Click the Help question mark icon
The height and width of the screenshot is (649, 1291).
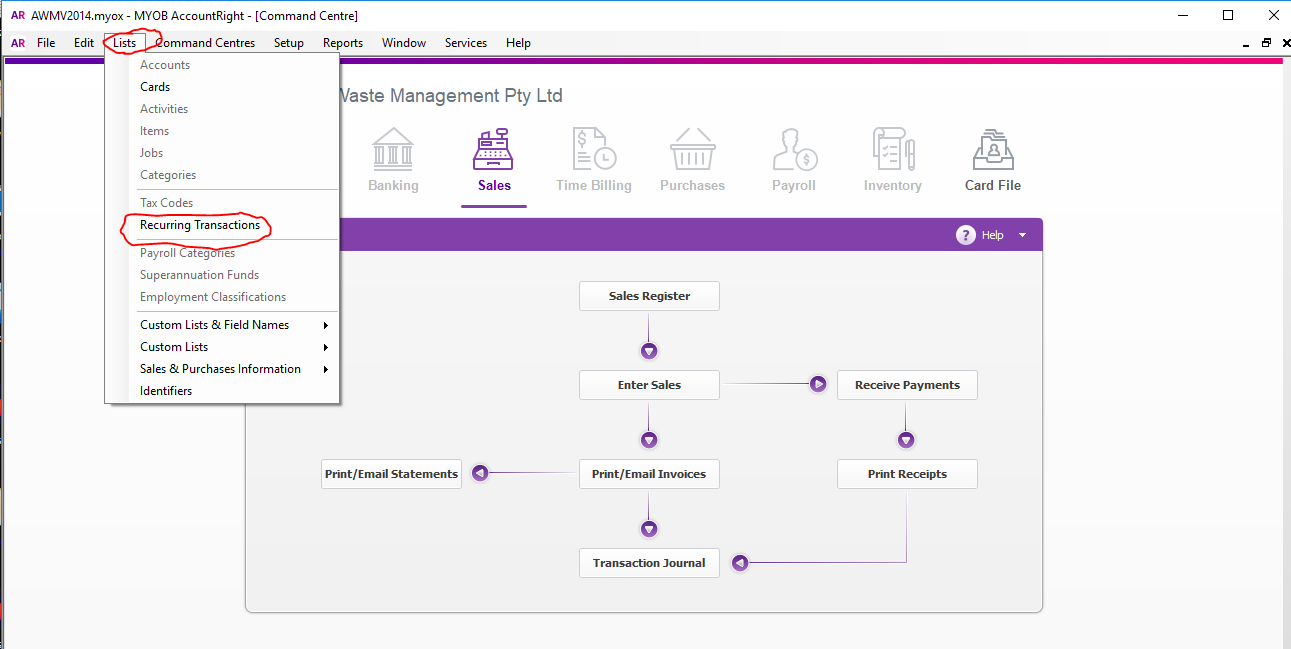965,235
